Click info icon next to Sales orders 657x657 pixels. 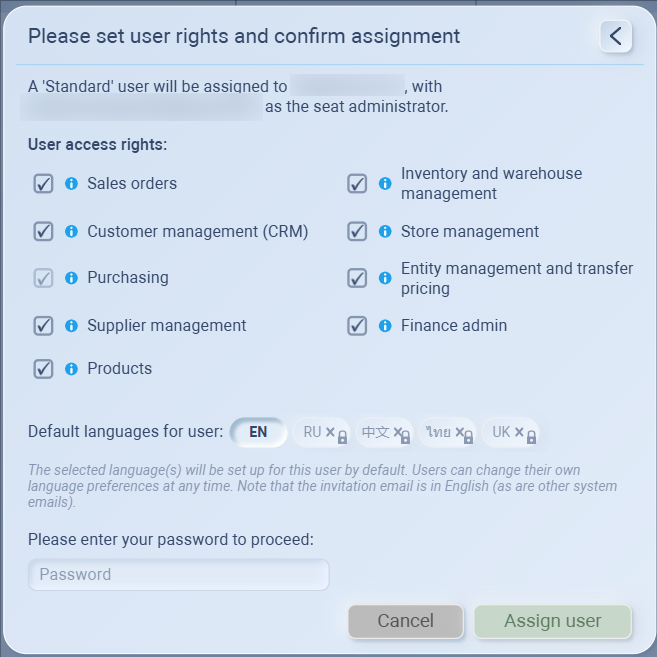point(71,184)
